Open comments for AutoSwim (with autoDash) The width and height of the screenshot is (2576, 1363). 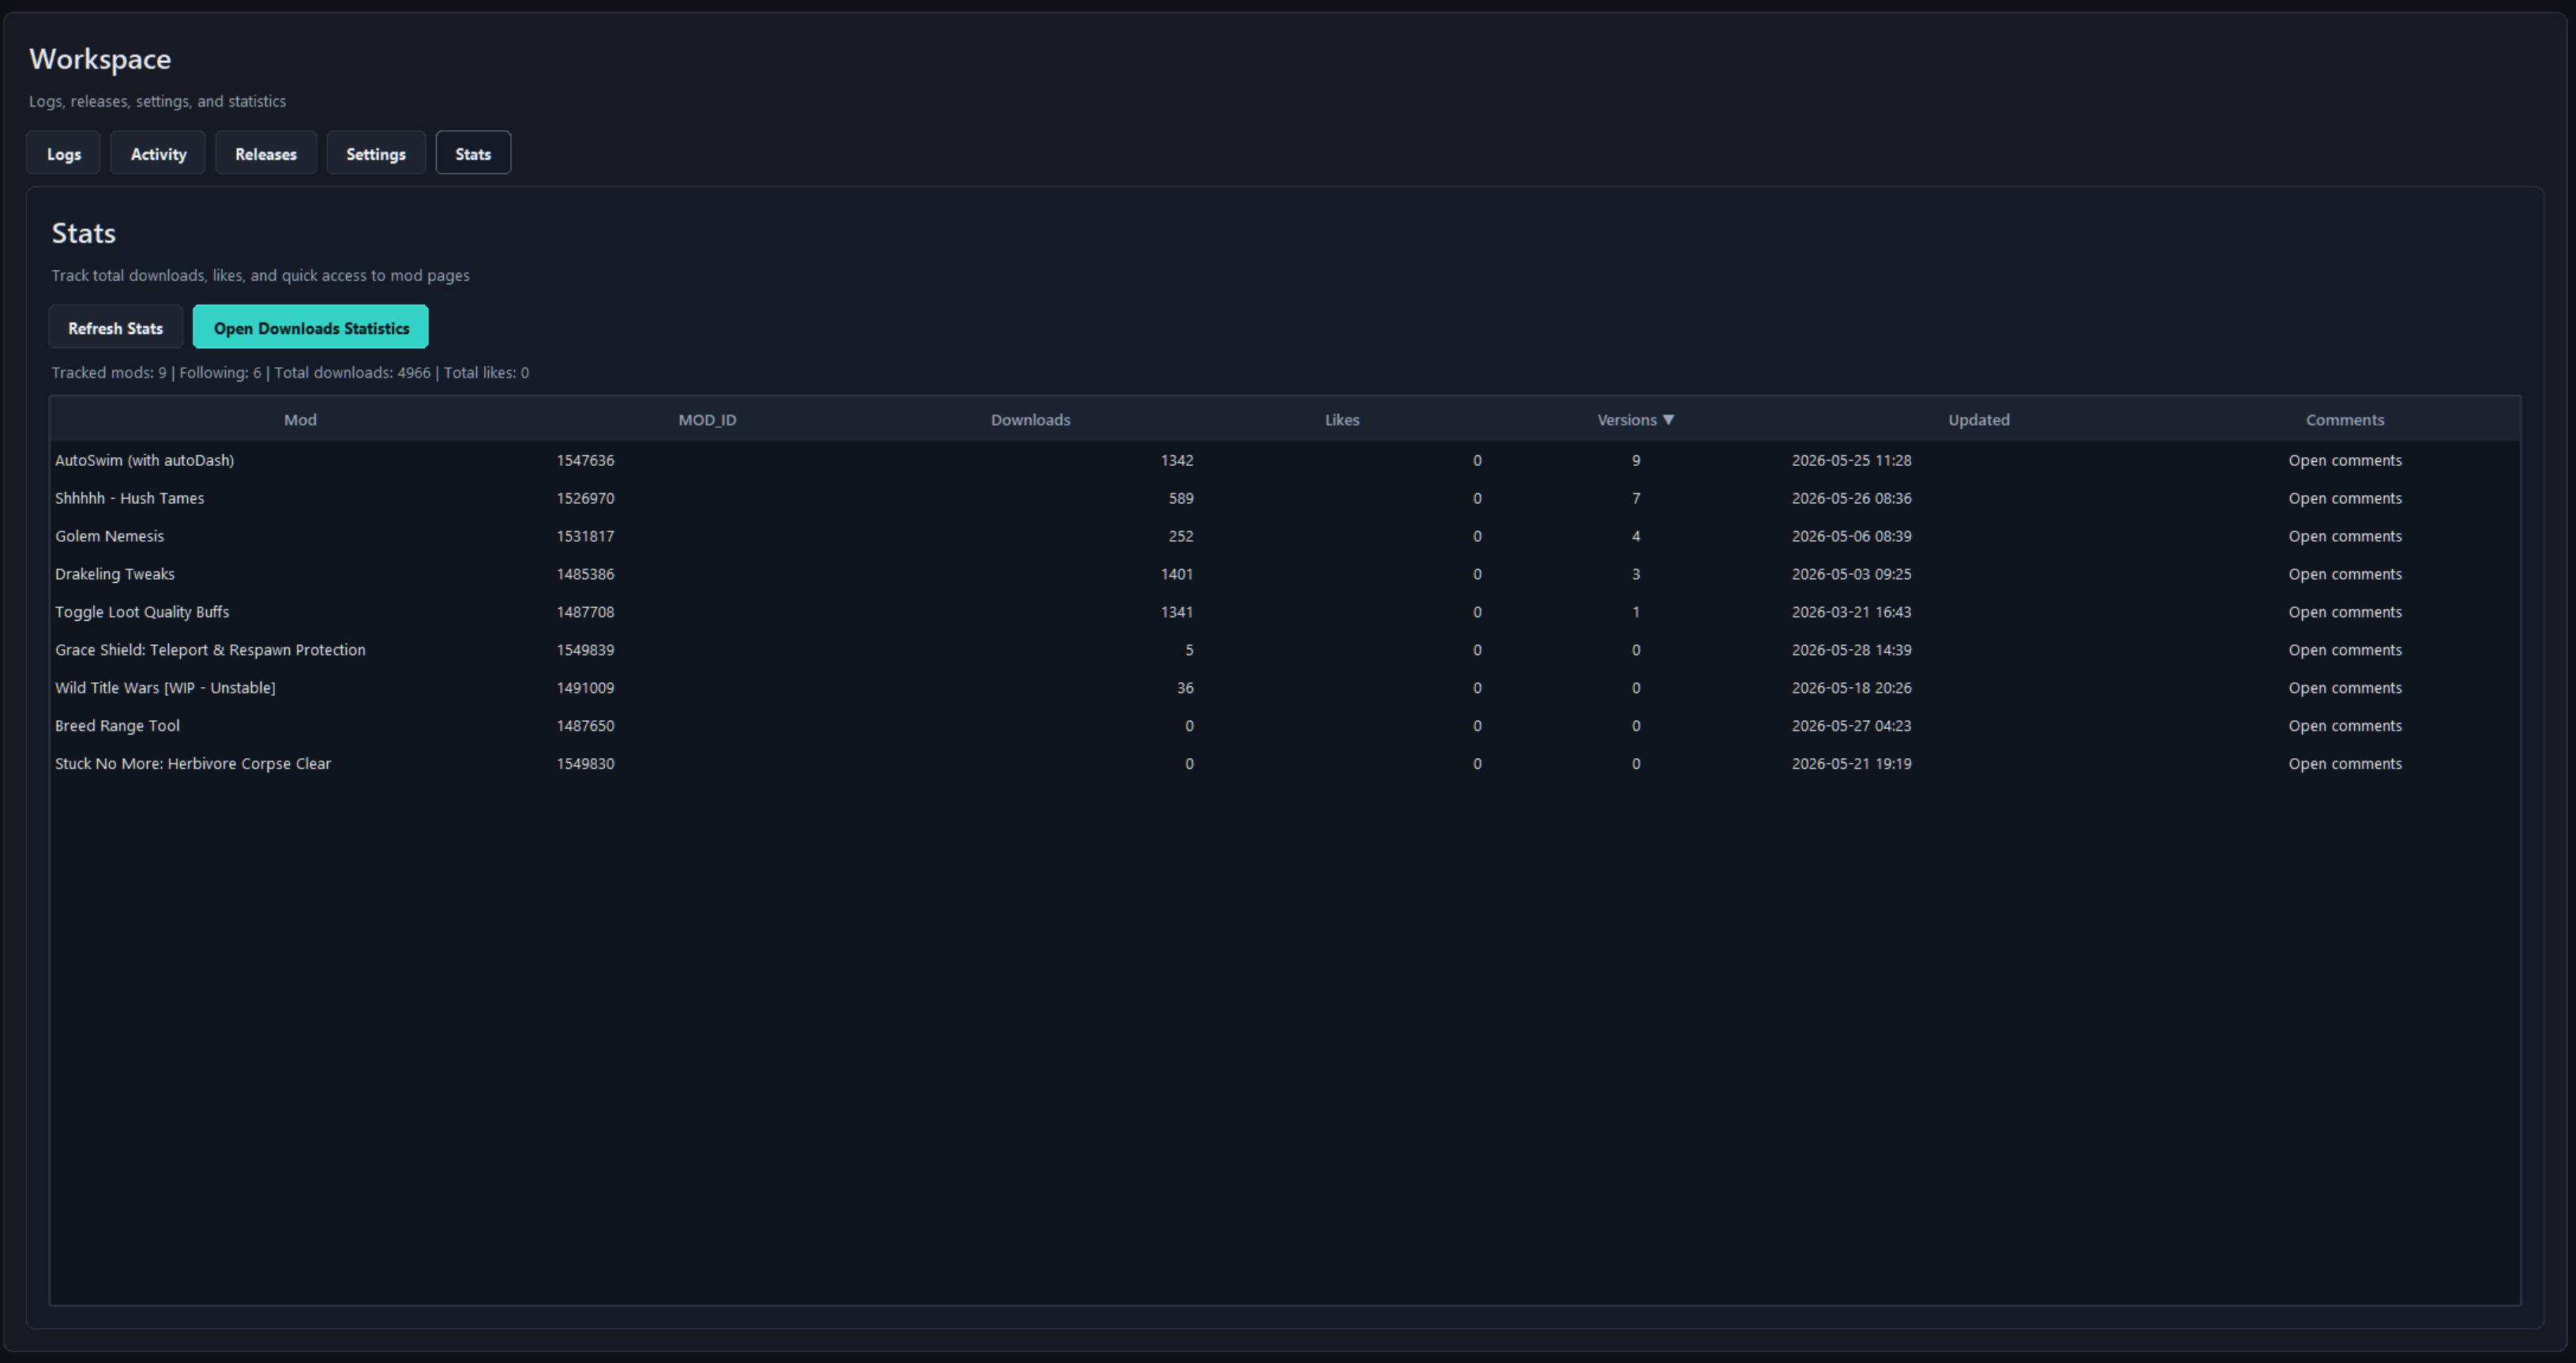click(2345, 460)
